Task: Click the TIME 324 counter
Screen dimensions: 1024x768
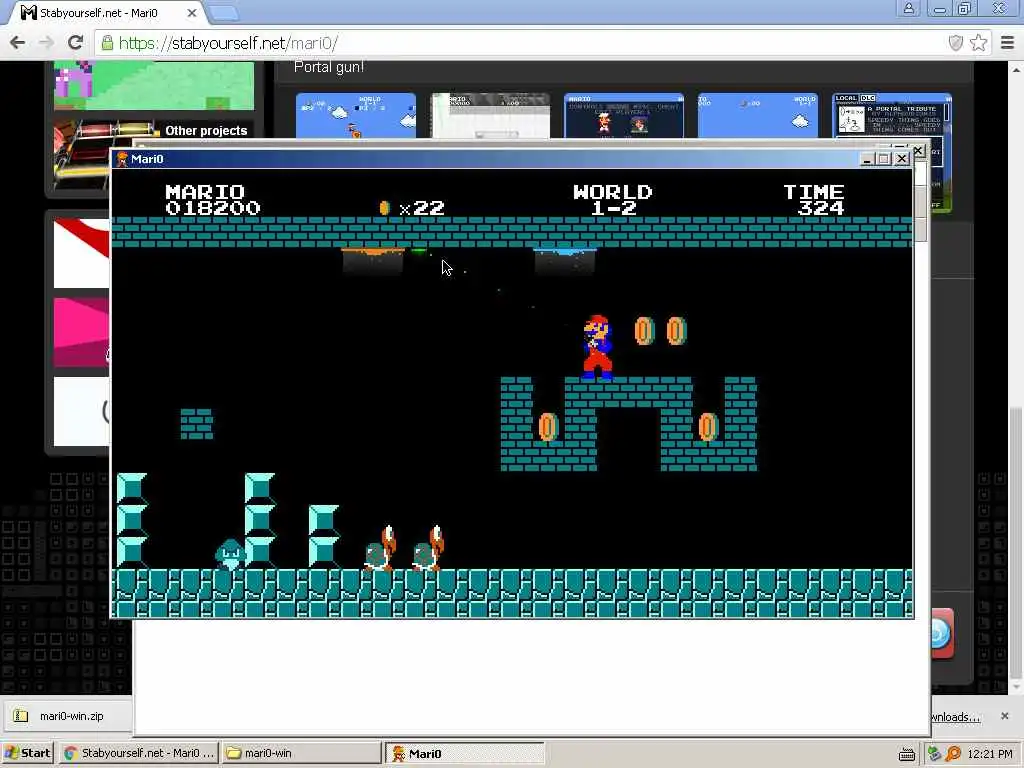Action: (x=814, y=200)
